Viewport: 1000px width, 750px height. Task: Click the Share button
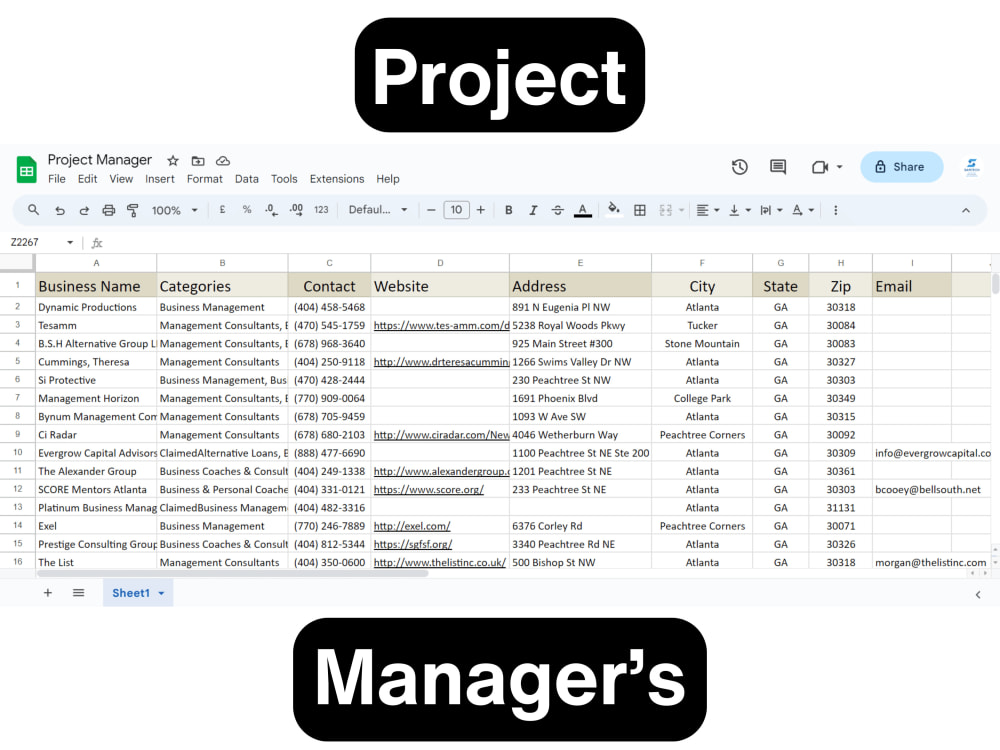901,167
